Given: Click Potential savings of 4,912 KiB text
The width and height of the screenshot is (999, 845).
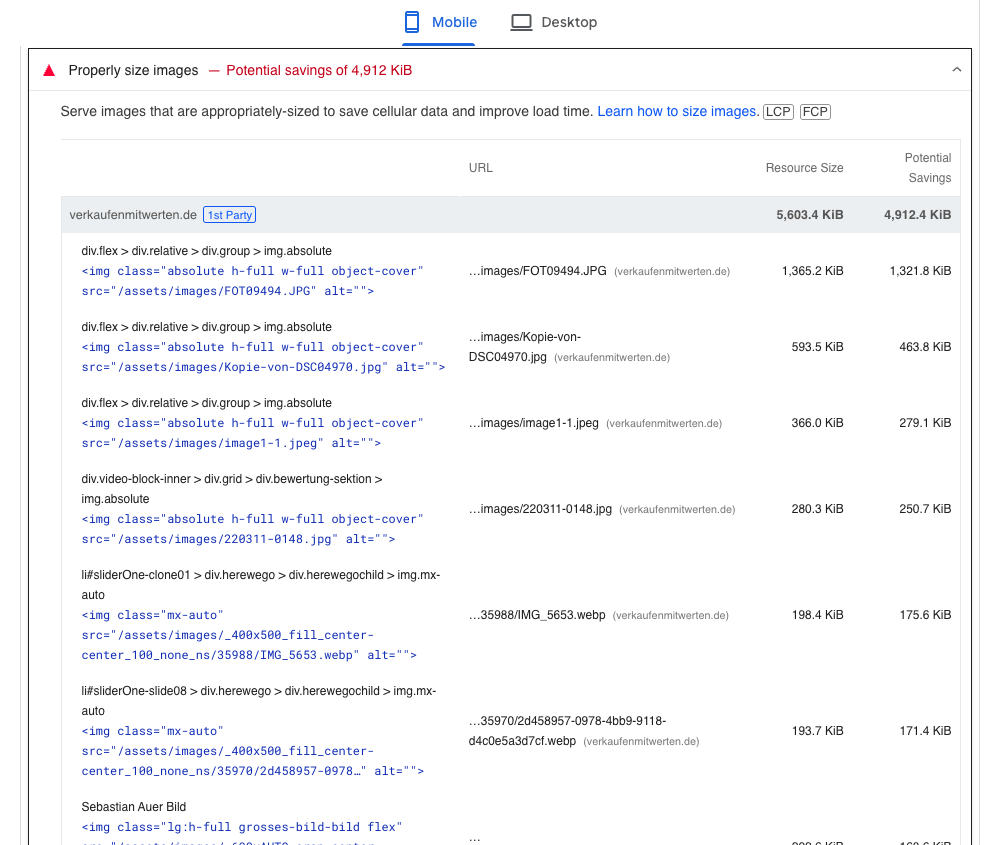Looking at the screenshot, I should 319,70.
